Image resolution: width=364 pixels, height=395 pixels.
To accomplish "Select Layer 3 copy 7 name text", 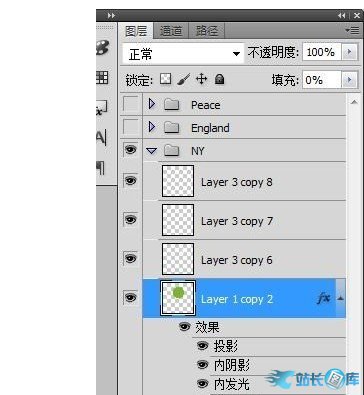I will pos(237,221).
